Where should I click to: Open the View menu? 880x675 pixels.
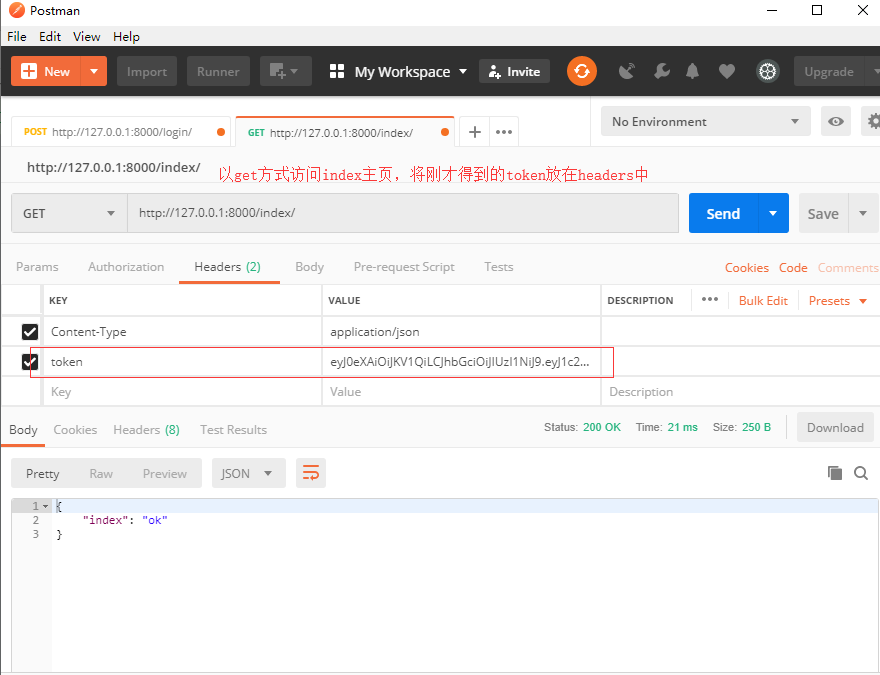coord(86,36)
